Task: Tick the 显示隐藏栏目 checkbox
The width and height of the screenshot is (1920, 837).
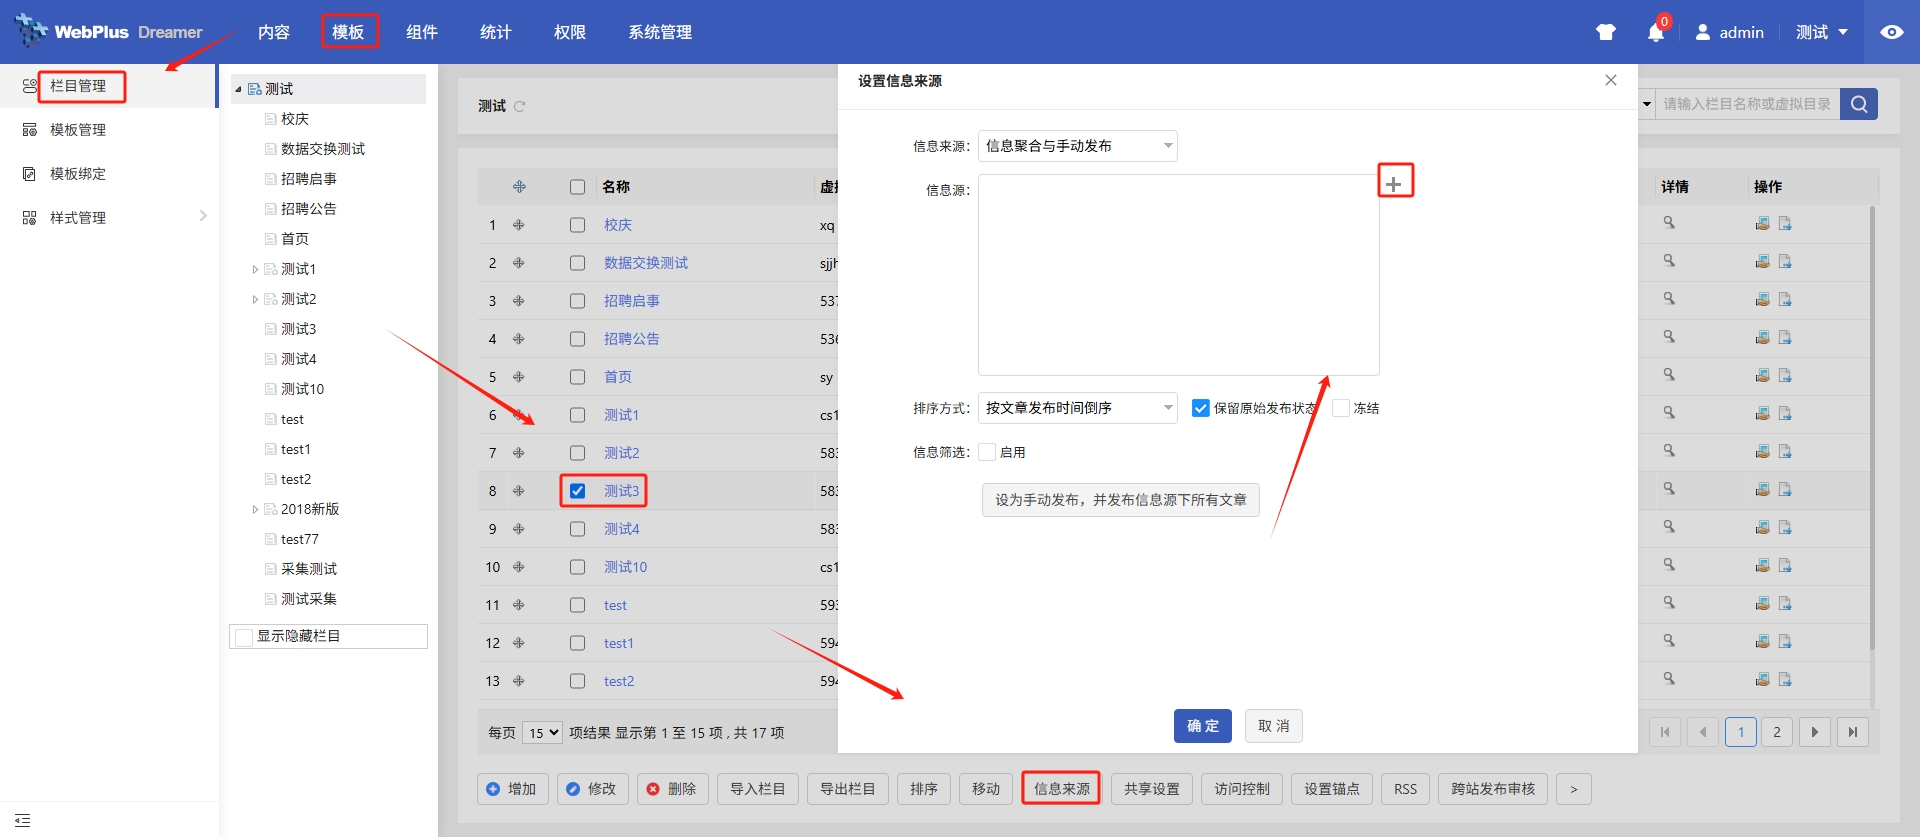Action: tap(244, 637)
